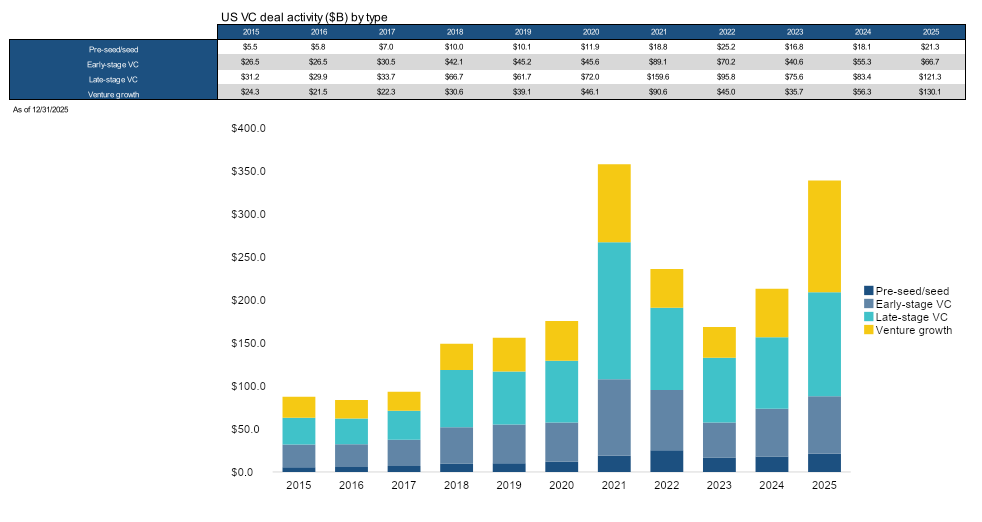Click the chart title 'US VC deal activity'
This screenshot has width=982, height=522.
(303, 17)
